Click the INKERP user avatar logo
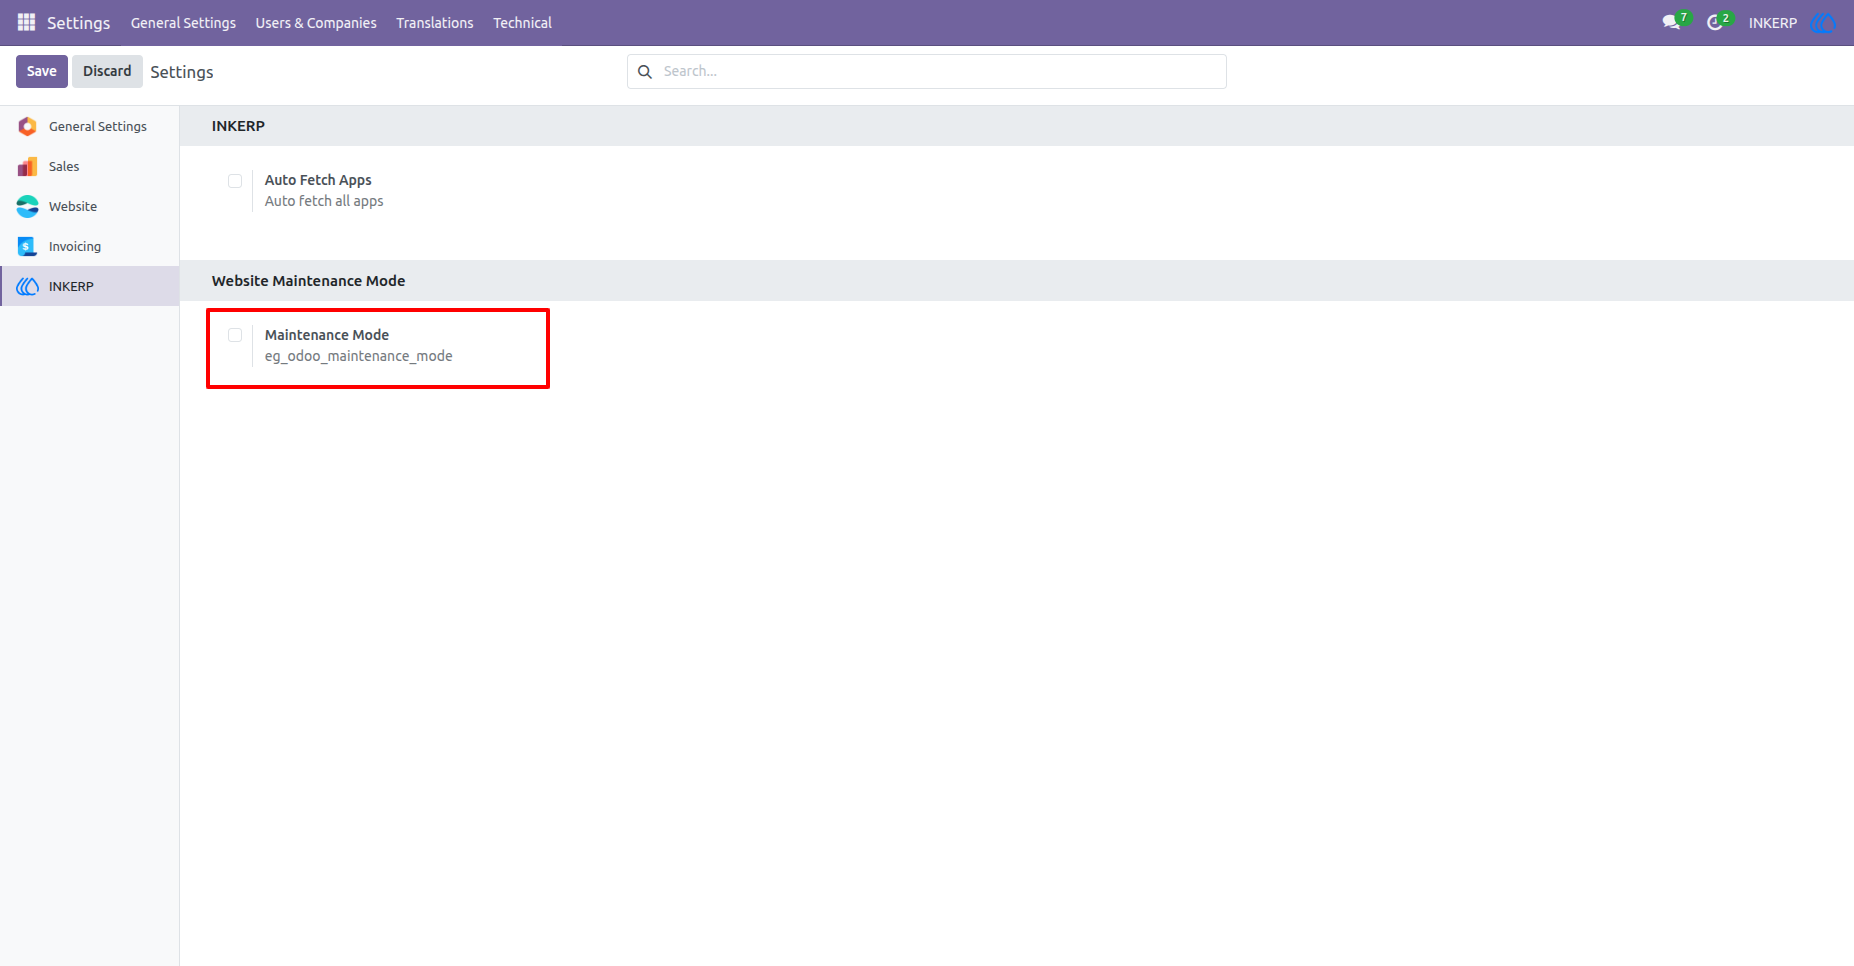This screenshot has width=1854, height=966. point(1823,22)
